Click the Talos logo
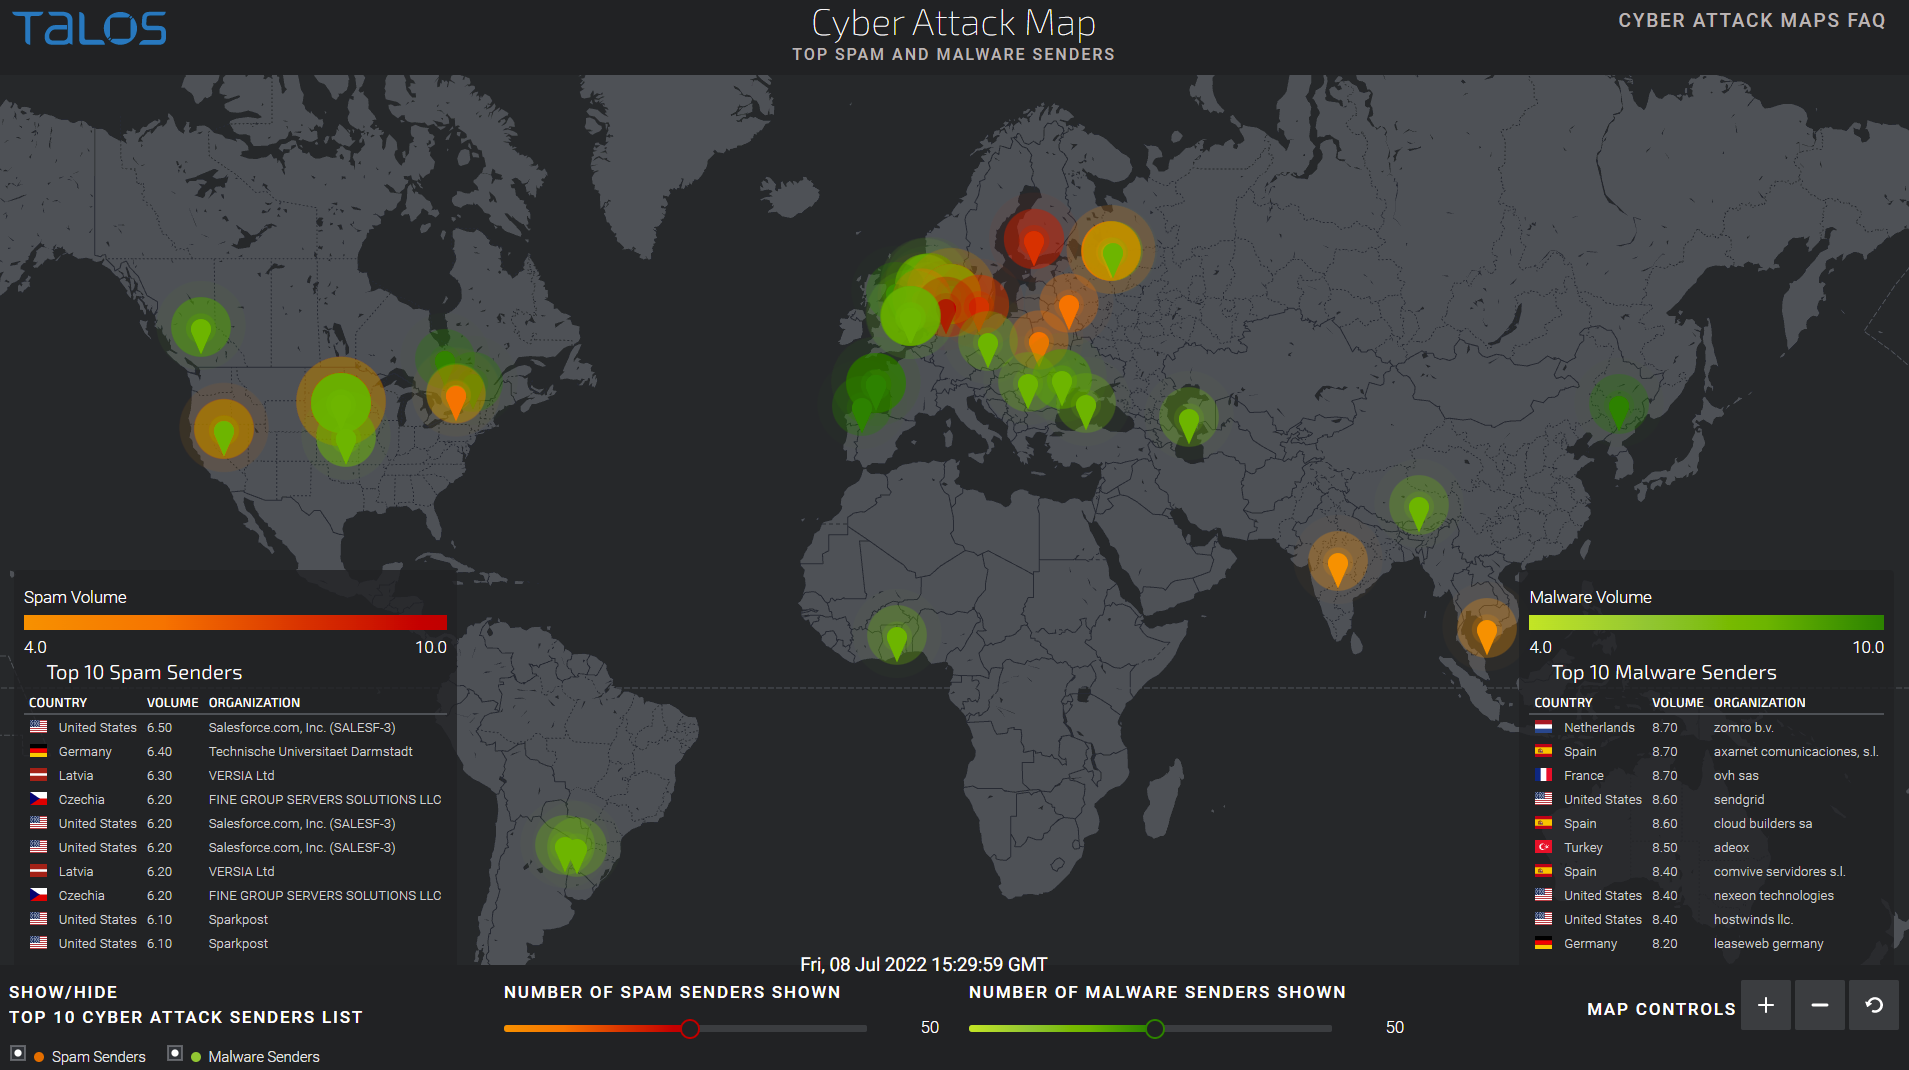Image resolution: width=1909 pixels, height=1070 pixels. (x=90, y=29)
